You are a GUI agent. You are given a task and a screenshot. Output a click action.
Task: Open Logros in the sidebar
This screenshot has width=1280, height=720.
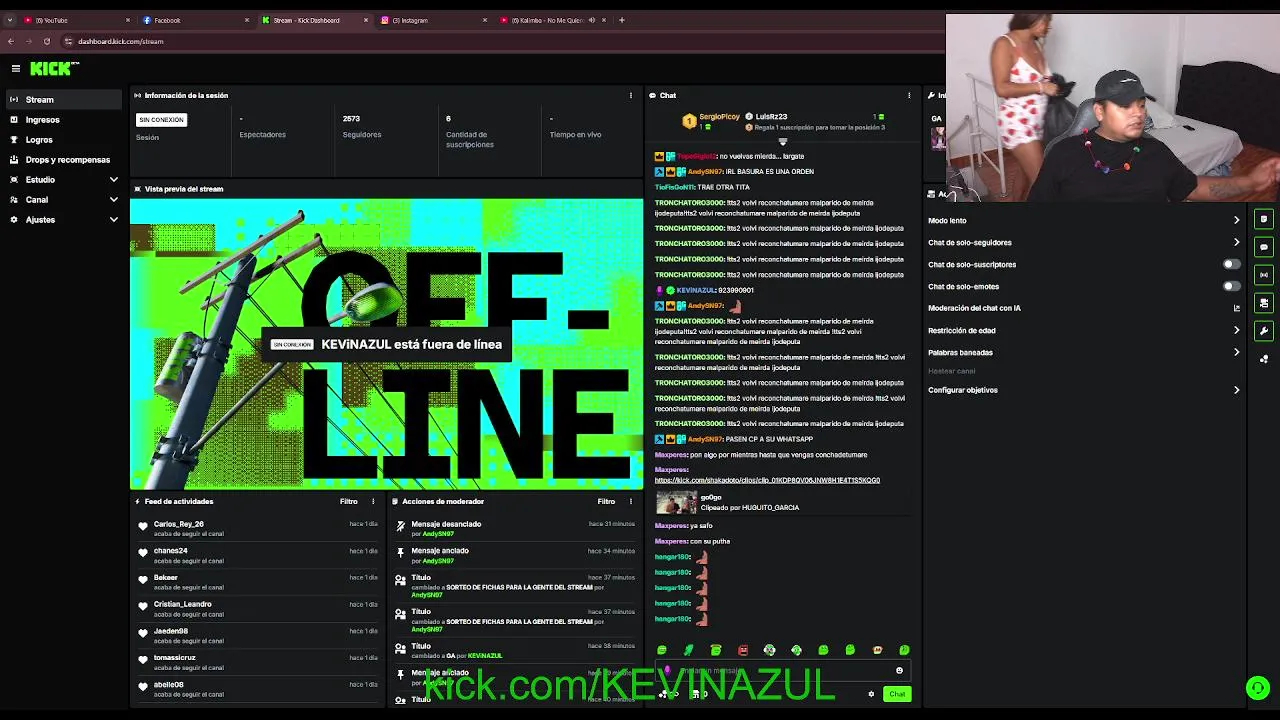[x=64, y=139]
